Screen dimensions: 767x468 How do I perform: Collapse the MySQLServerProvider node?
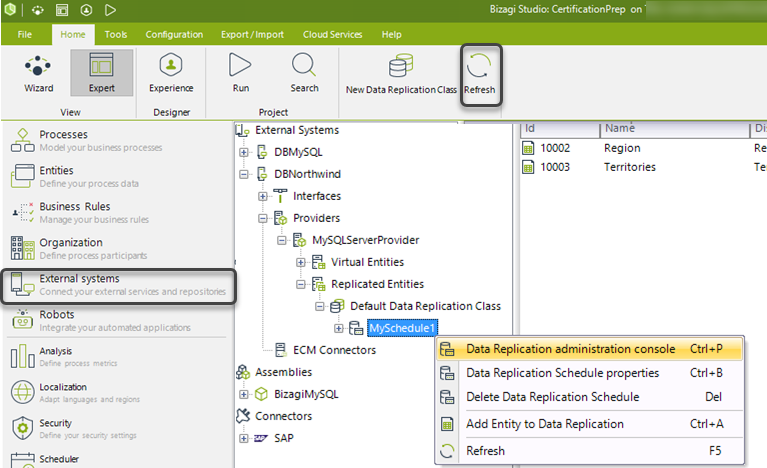[x=282, y=240]
